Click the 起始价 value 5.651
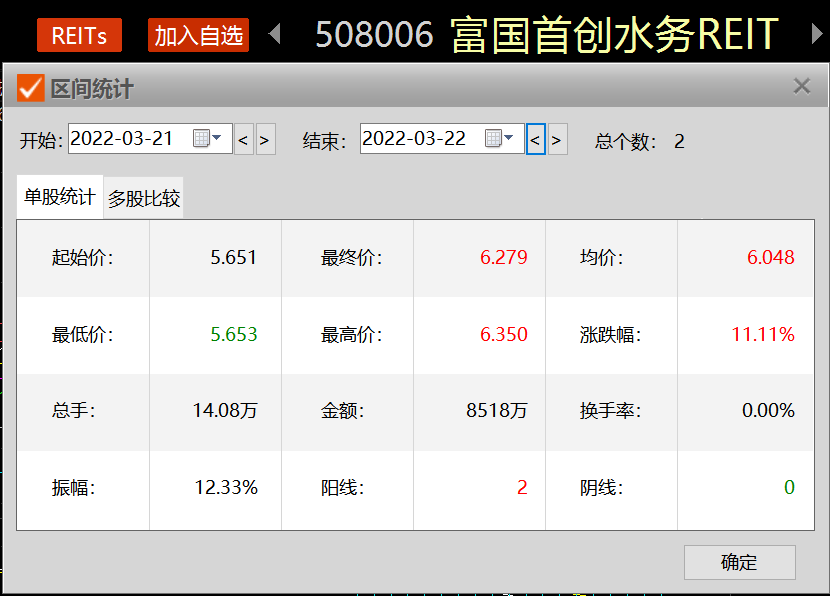Screen dimensions: 830x596 [233, 257]
